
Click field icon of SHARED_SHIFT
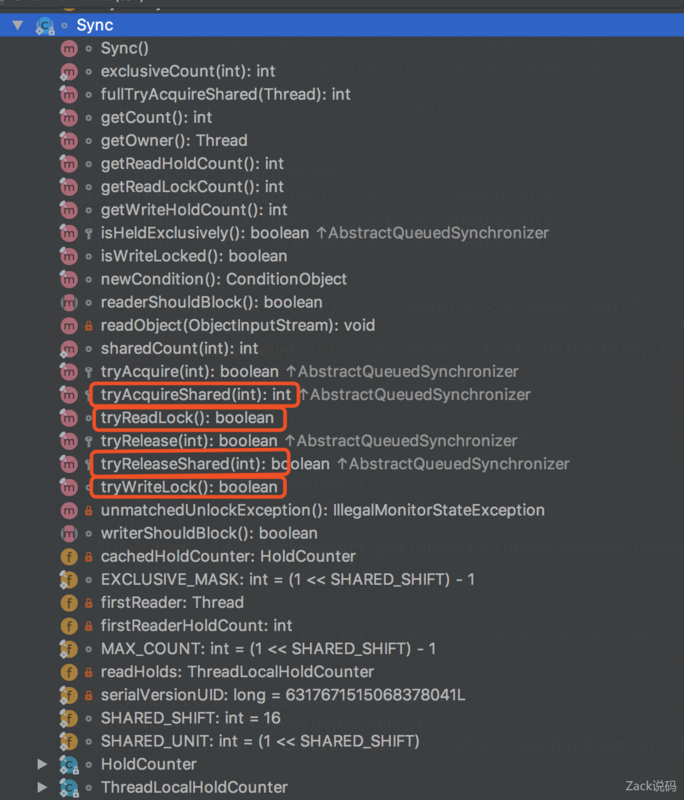click(x=69, y=718)
